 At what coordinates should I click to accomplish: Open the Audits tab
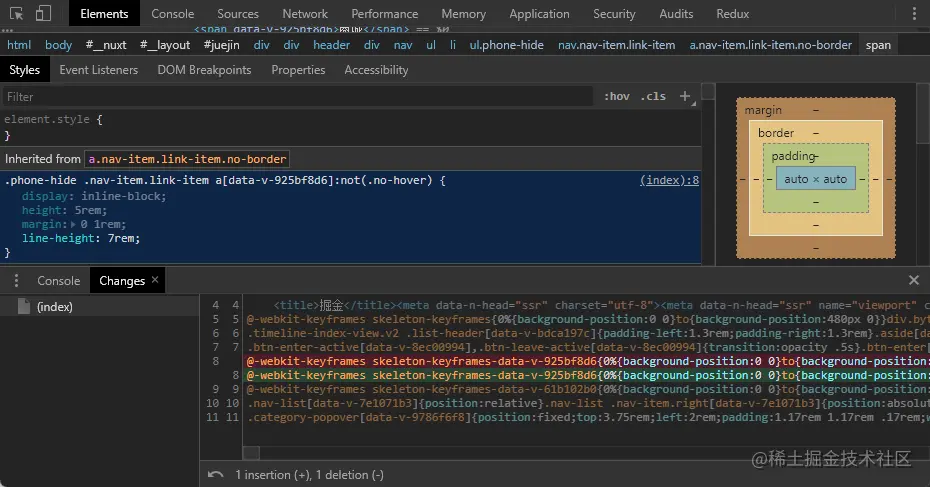click(676, 14)
